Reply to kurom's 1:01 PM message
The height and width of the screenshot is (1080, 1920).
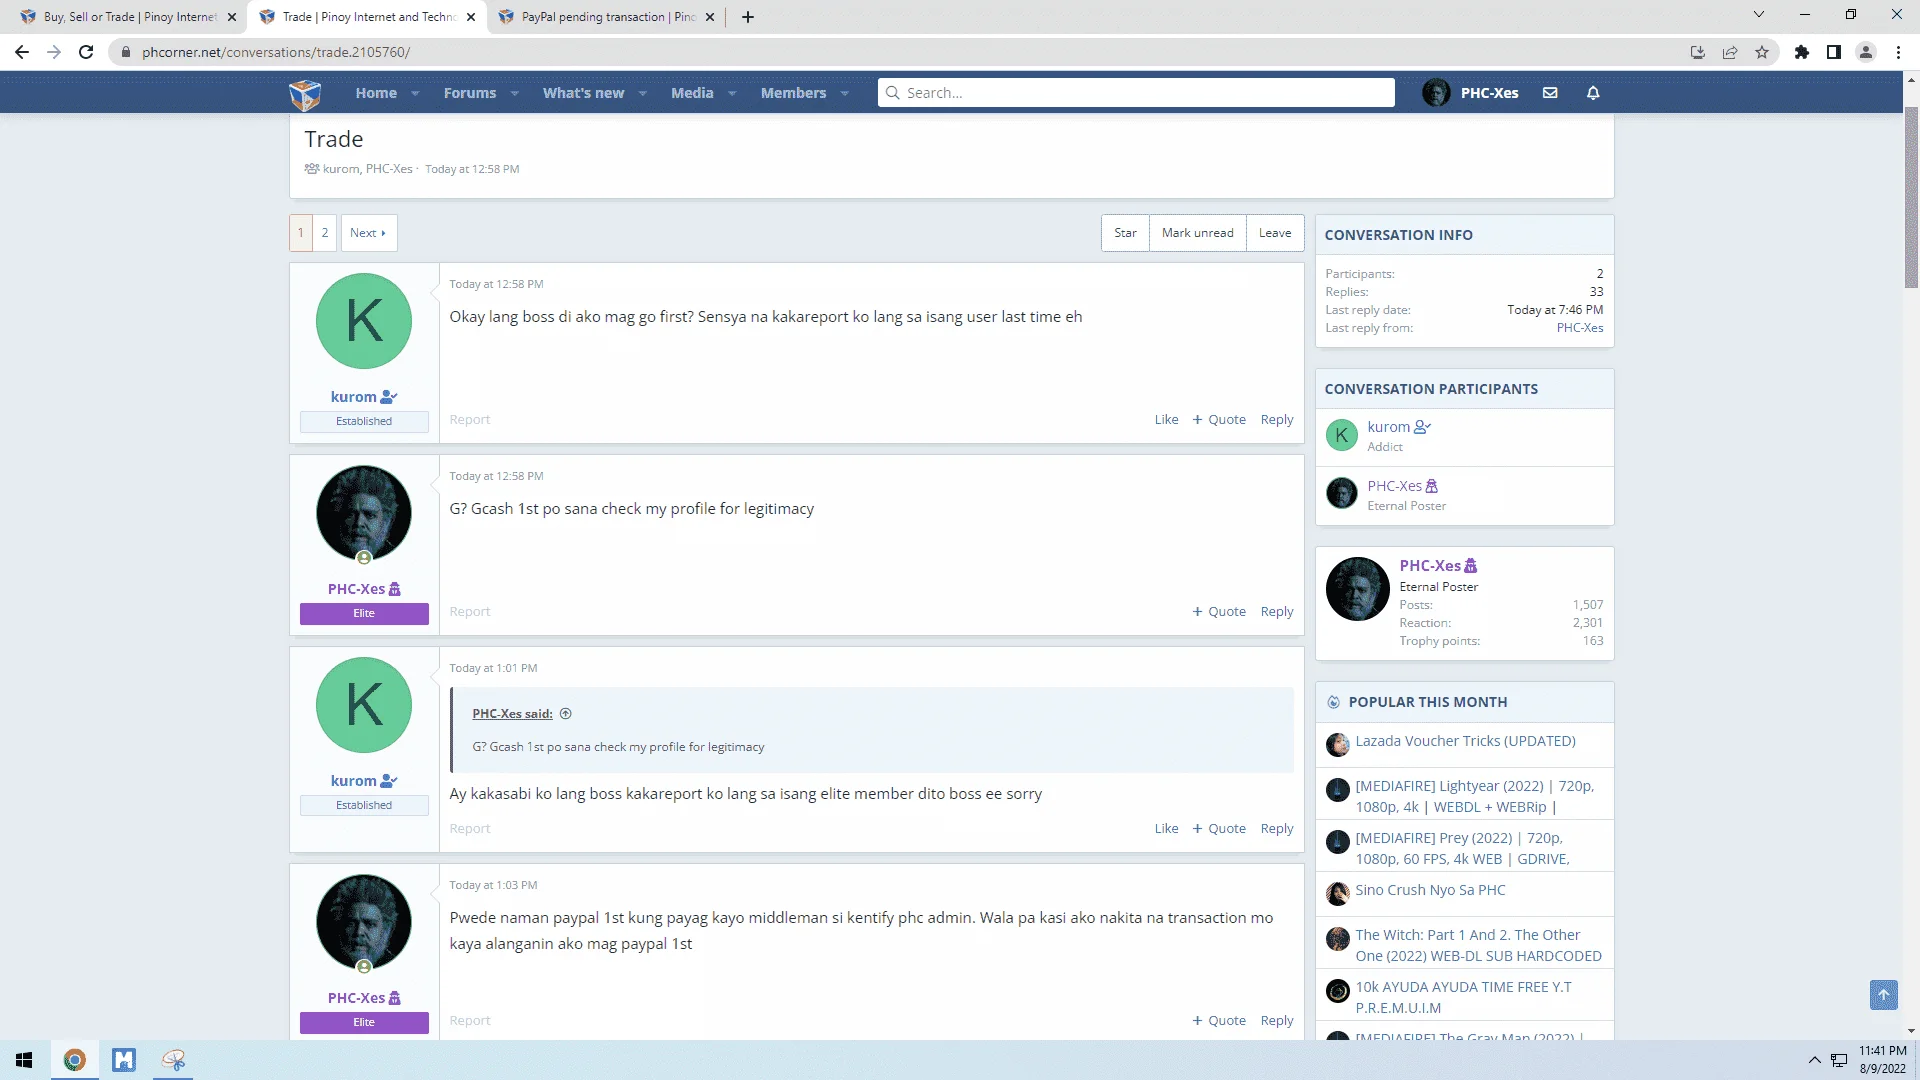[1277, 829]
